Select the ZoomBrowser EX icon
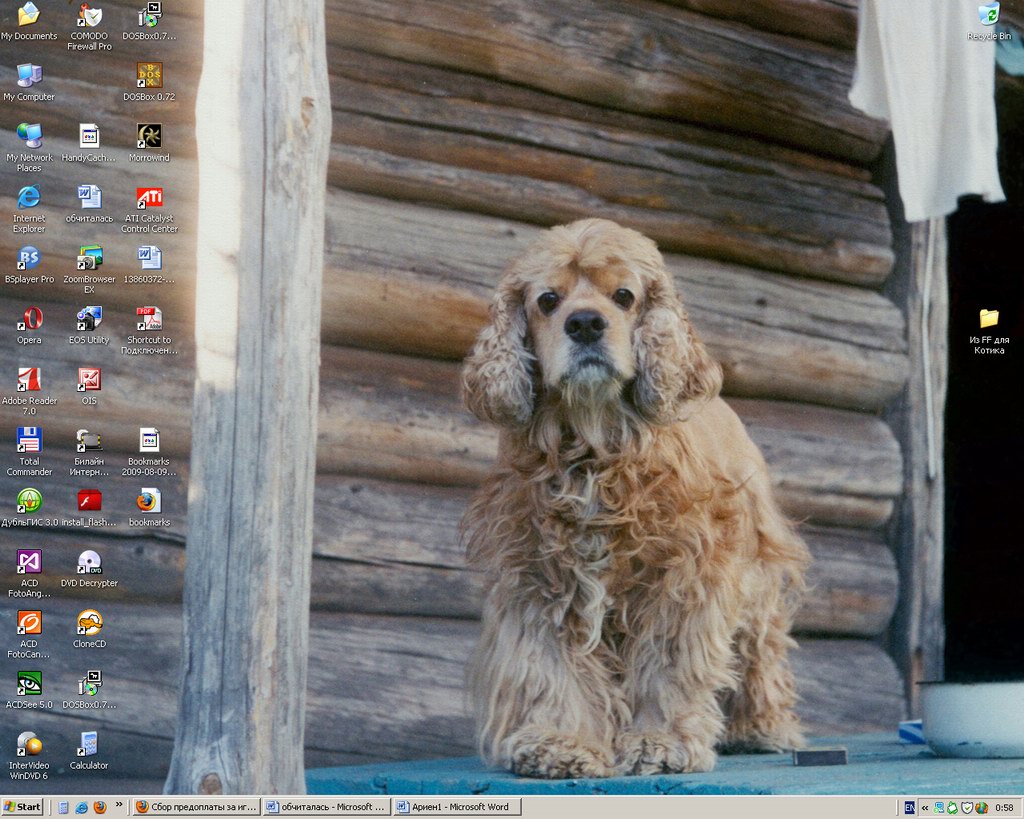This screenshot has height=819, width=1024. 89,270
